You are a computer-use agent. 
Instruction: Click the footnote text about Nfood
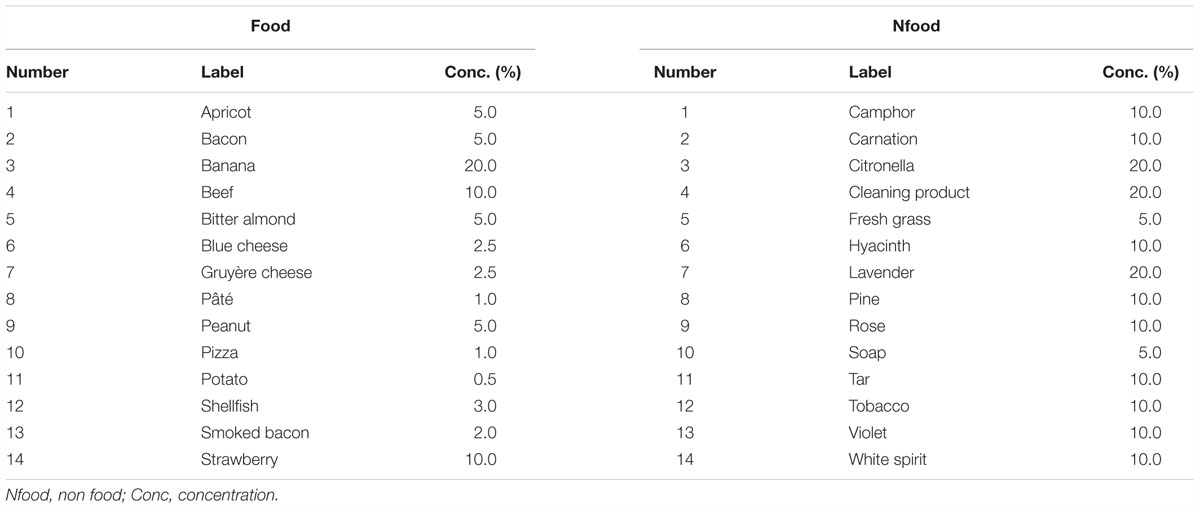click(142, 493)
